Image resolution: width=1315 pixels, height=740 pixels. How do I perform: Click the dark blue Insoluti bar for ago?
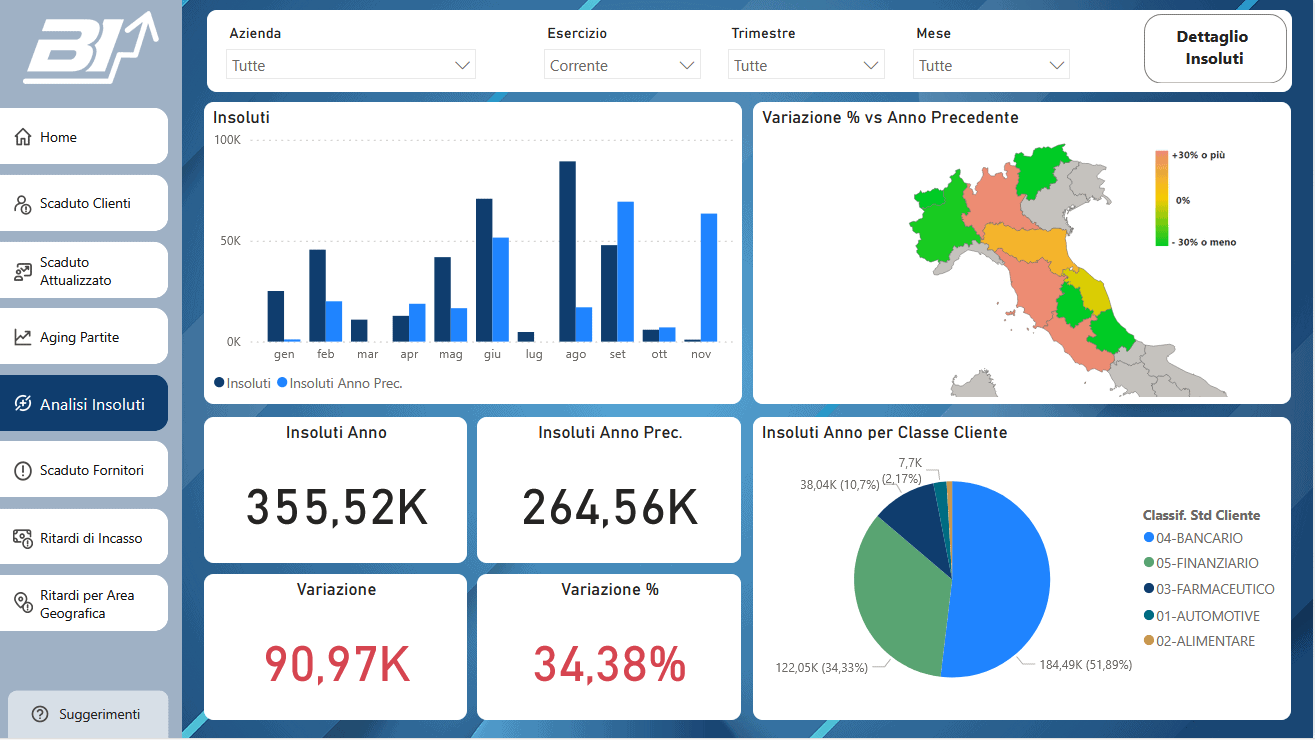[567, 251]
